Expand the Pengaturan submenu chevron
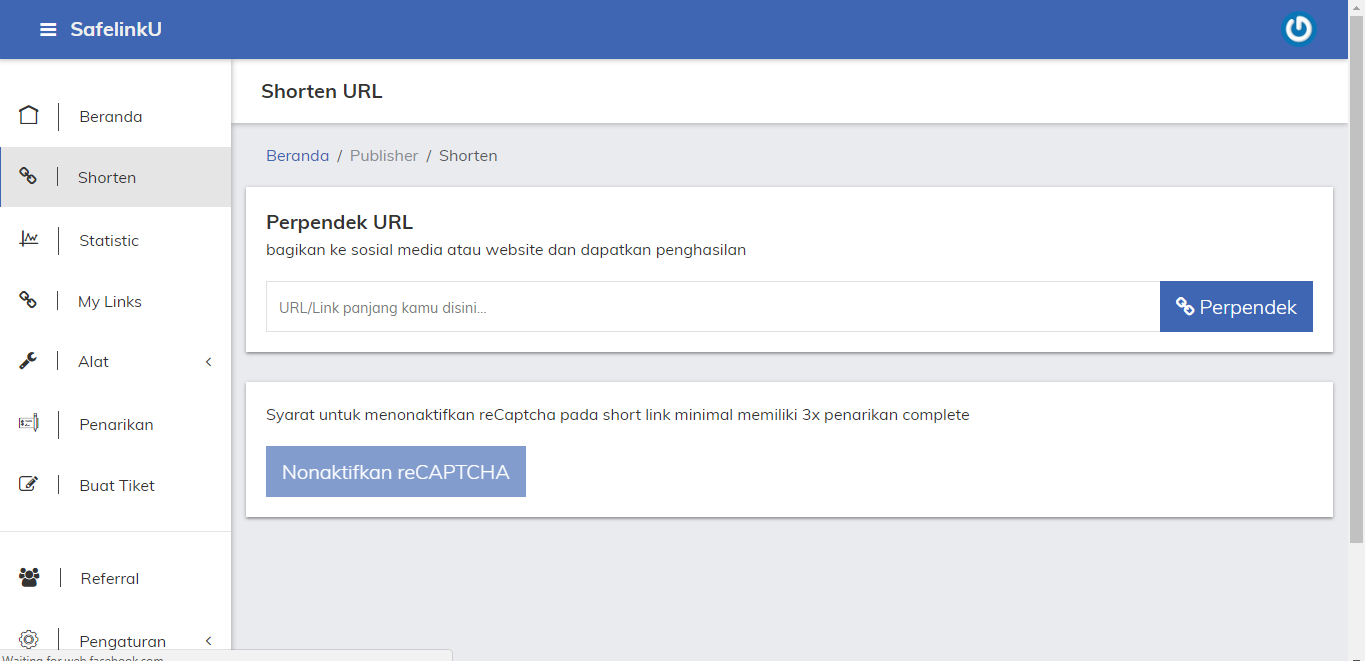The width and height of the screenshot is (1365, 661). tap(208, 641)
